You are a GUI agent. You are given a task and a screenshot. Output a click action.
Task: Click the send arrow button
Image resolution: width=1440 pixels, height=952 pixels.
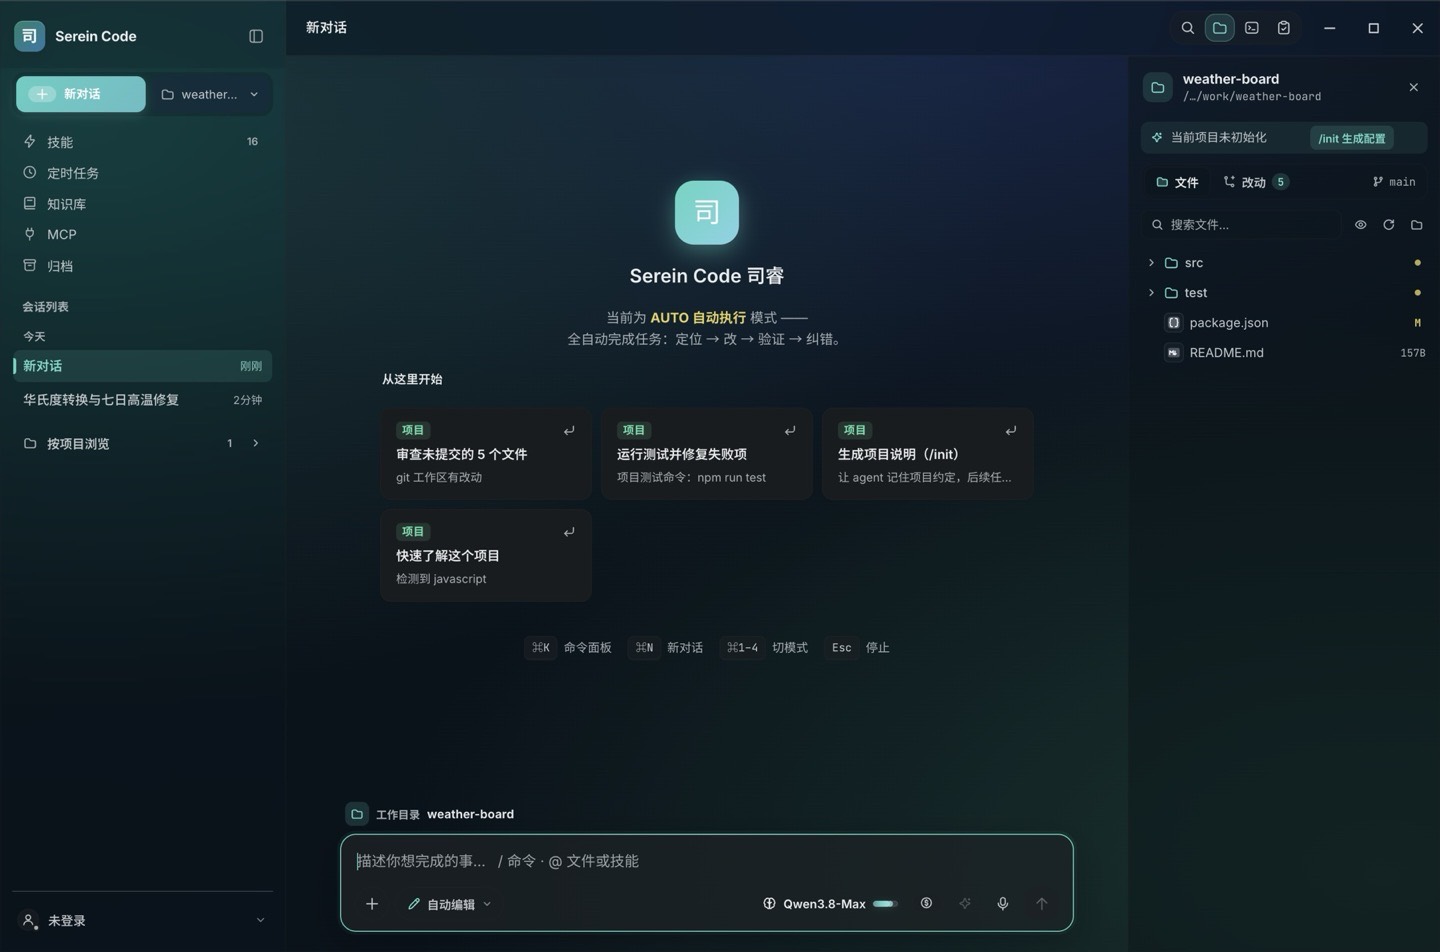[x=1041, y=904]
